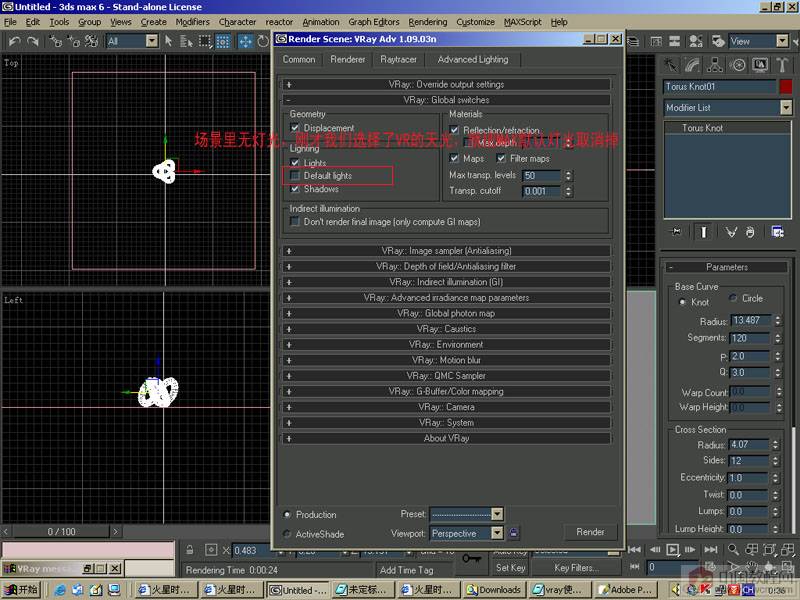
Task: Switch to the Common tab
Action: pyautogui.click(x=299, y=60)
